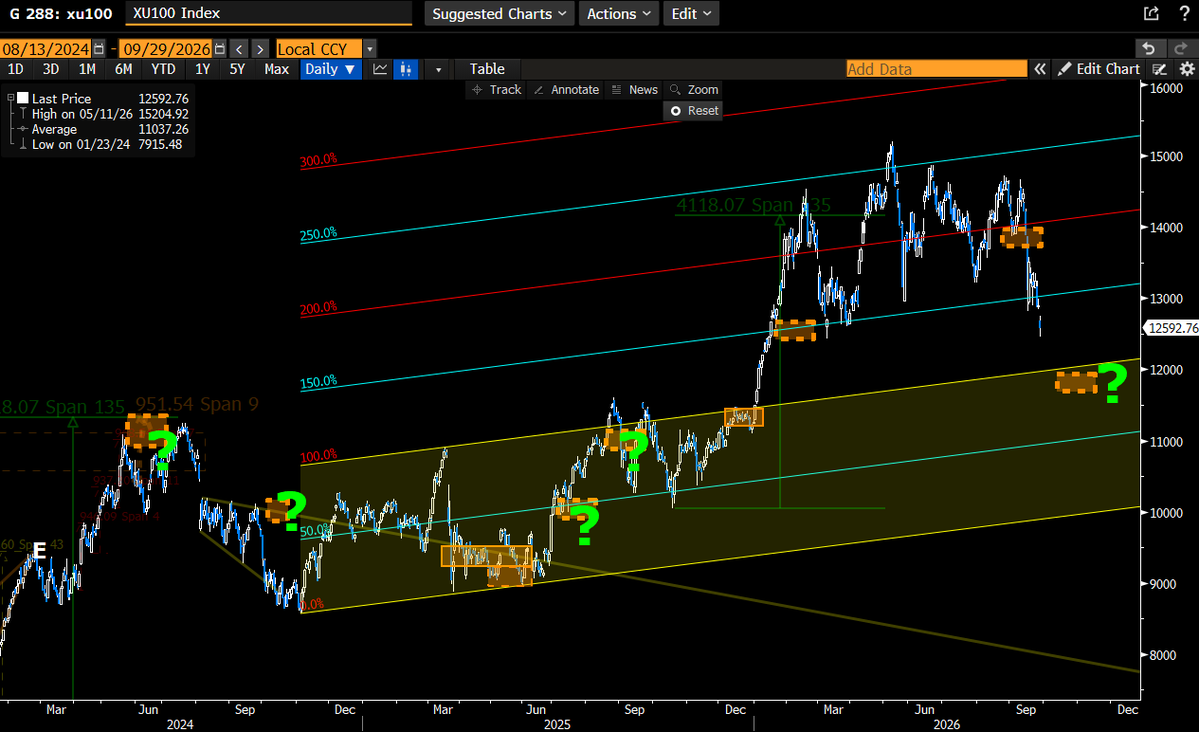This screenshot has height=732, width=1199.
Task: Open the end date calendar picker
Action: coord(219,49)
